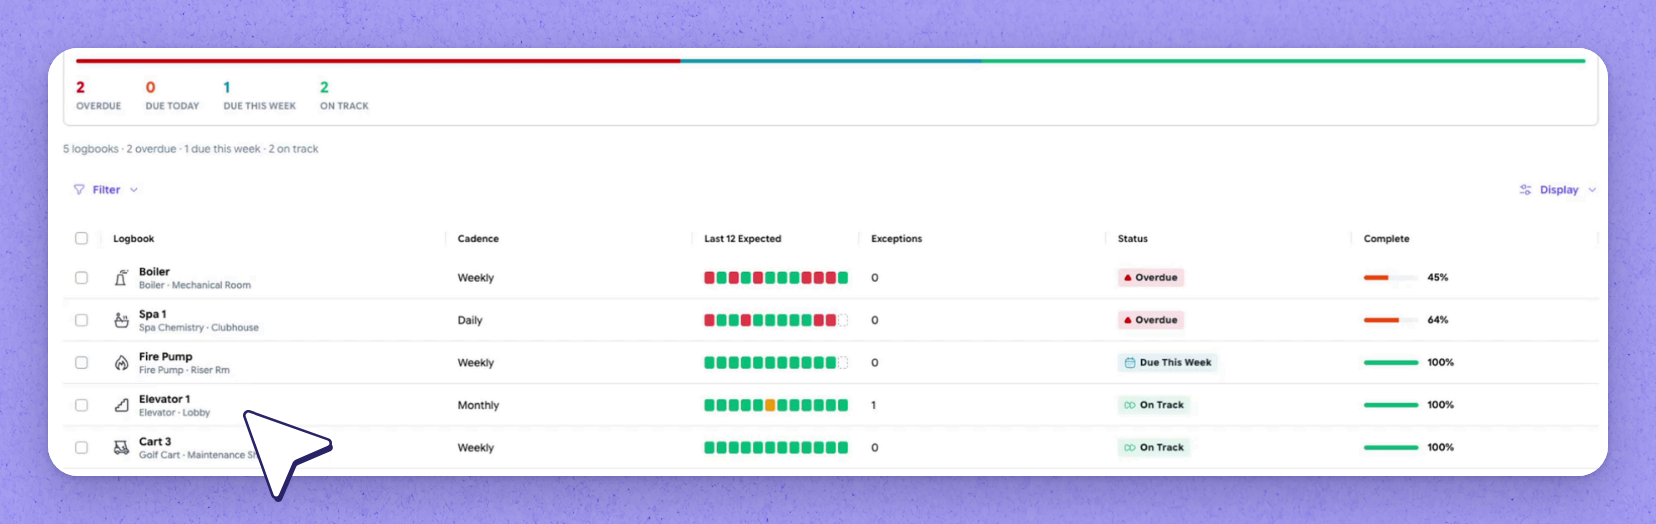Viewport: 1656px width, 524px height.
Task: Check the Cart 3 row checkbox
Action: click(x=82, y=448)
